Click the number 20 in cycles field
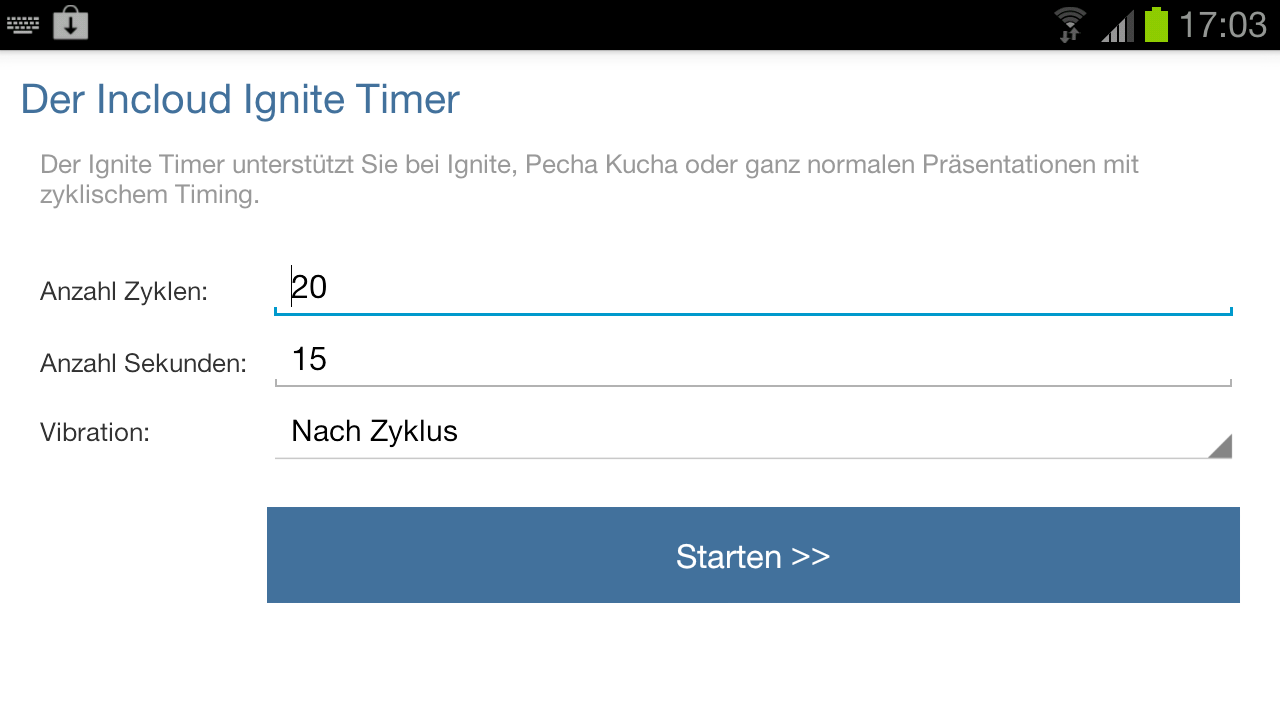 [310, 288]
